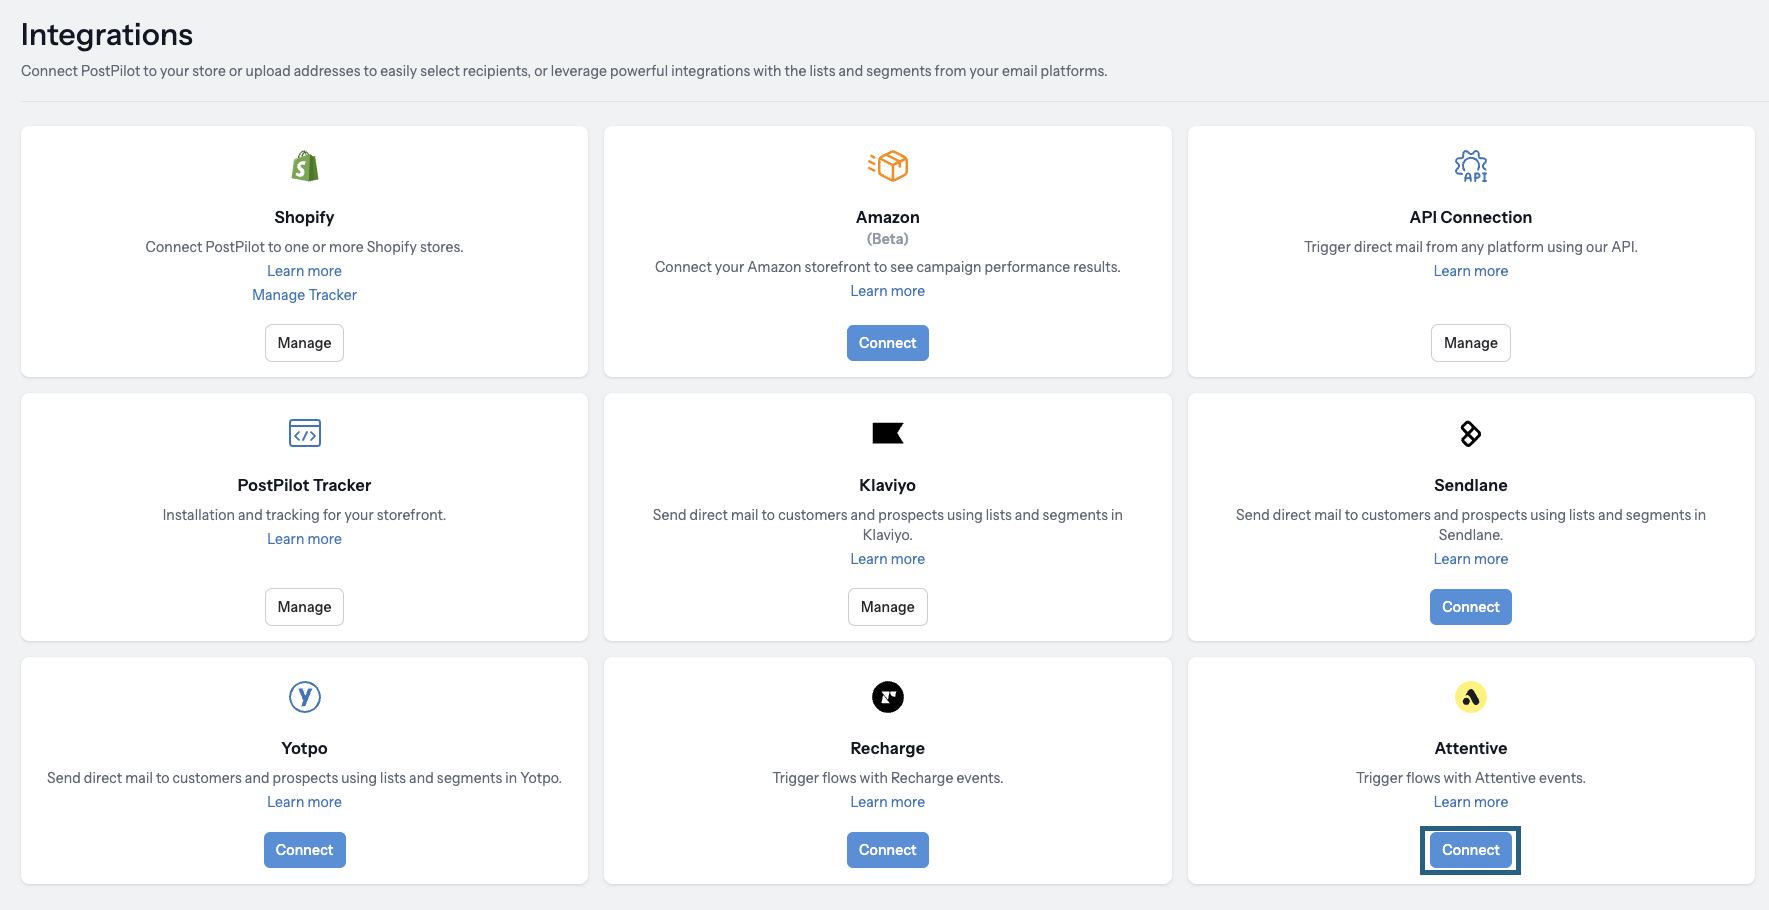Click the Sendlane lists and segments description
The image size is (1769, 910).
click(x=1471, y=525)
